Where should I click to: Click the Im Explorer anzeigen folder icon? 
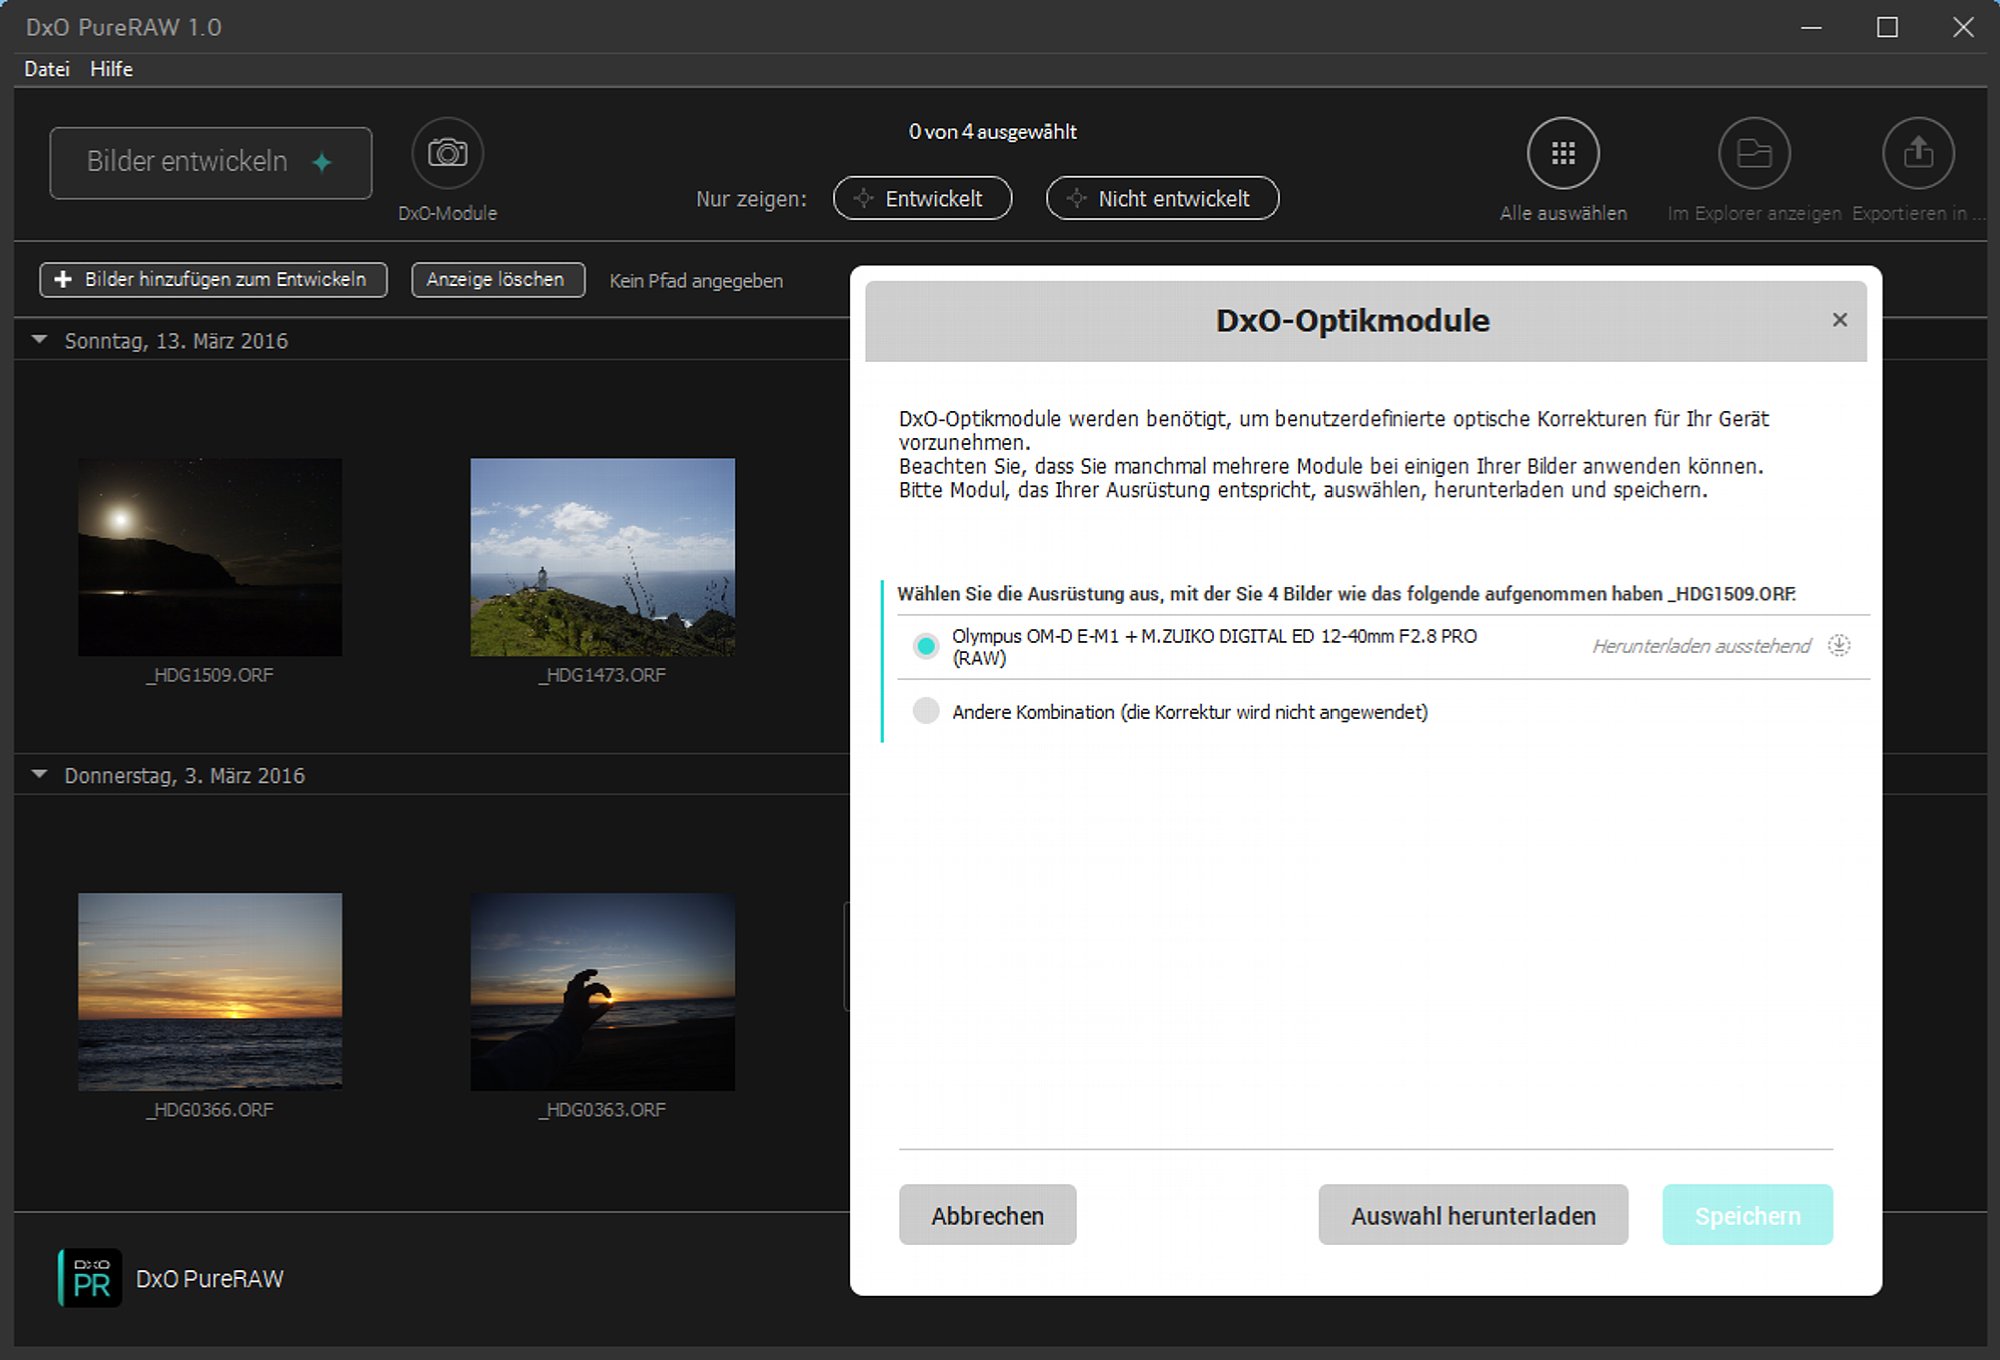coord(1753,153)
